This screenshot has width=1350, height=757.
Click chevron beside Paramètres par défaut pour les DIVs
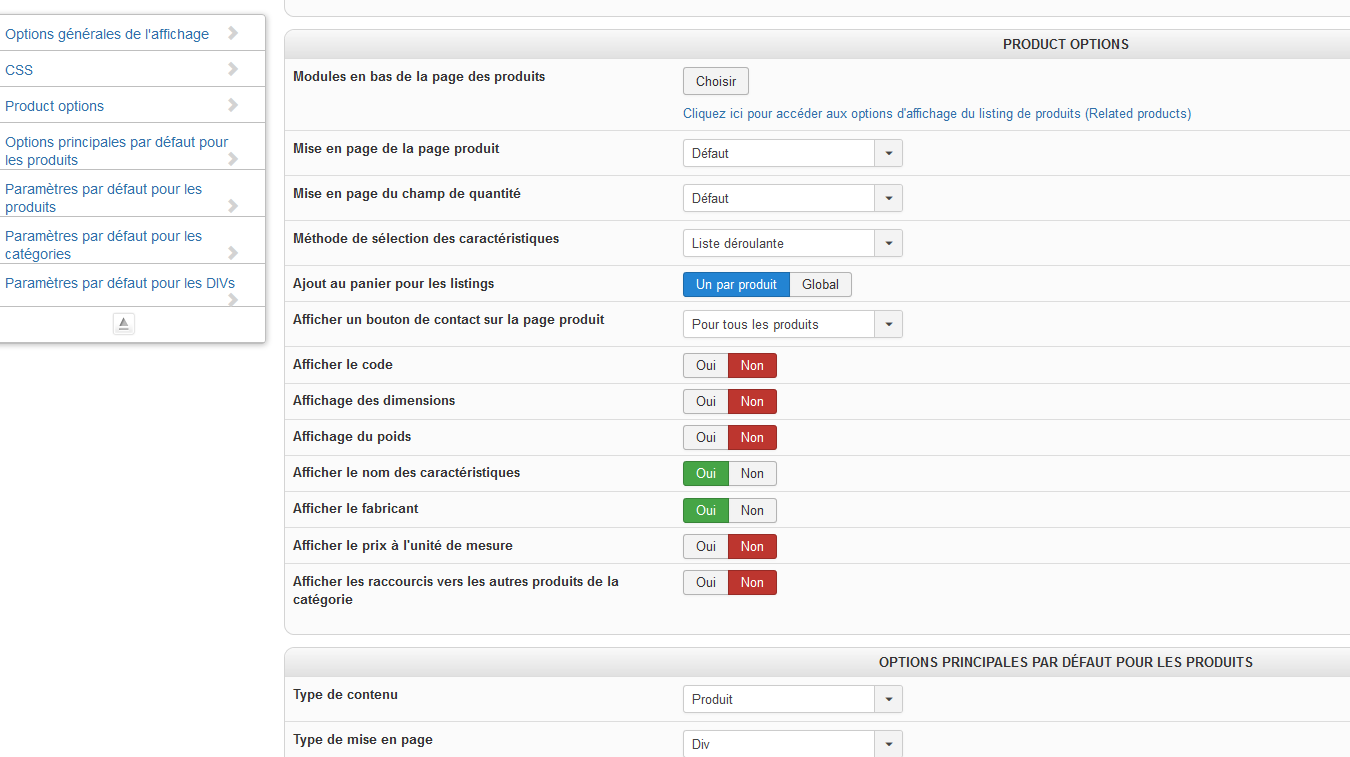pyautogui.click(x=233, y=299)
